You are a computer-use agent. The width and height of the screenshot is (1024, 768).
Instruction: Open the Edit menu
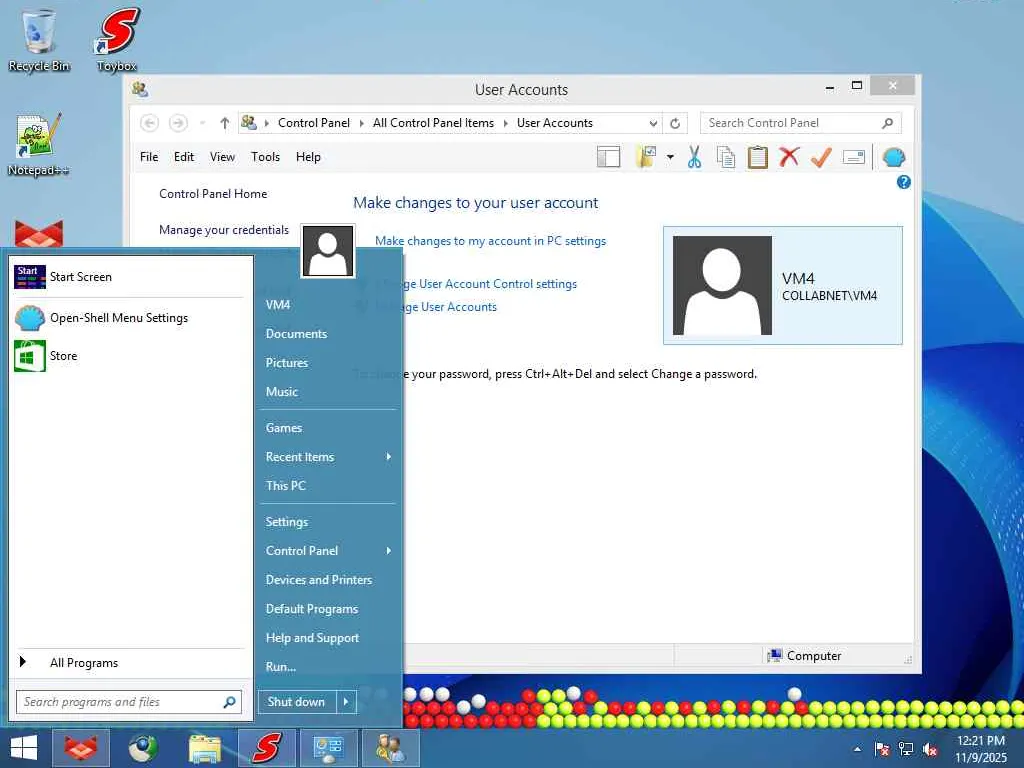pyautogui.click(x=184, y=157)
